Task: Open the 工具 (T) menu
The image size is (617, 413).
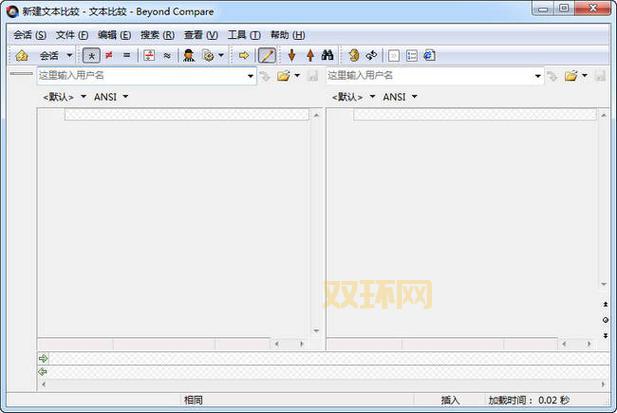Action: coord(244,35)
